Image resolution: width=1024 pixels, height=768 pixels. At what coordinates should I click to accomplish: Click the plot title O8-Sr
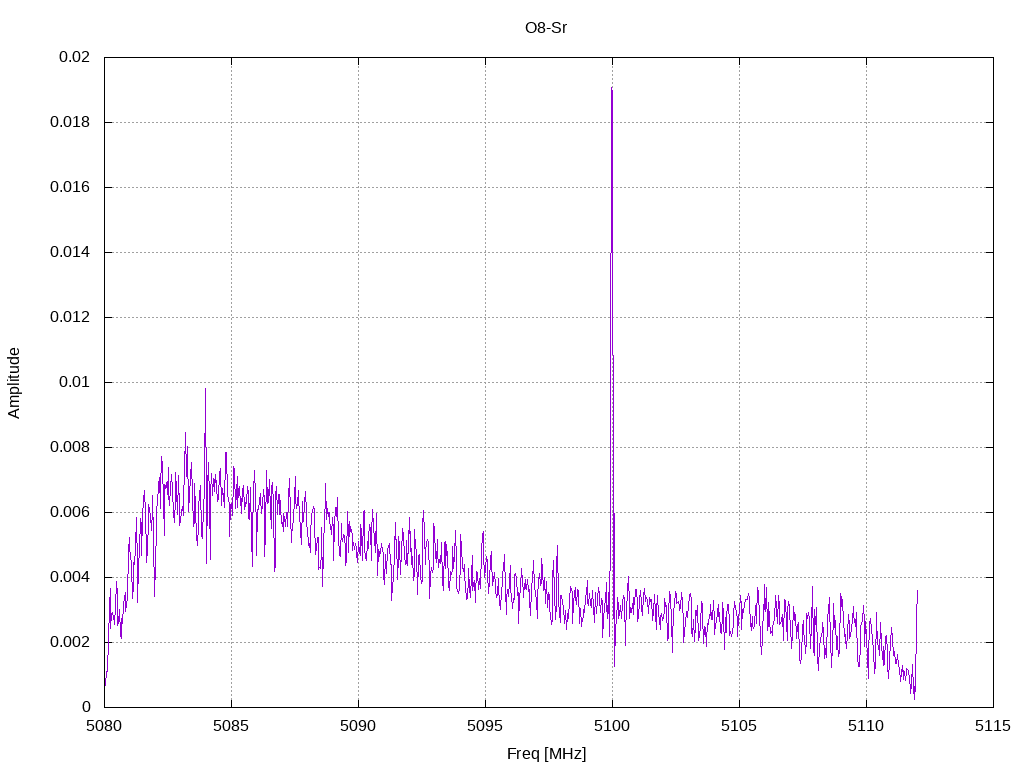546,28
